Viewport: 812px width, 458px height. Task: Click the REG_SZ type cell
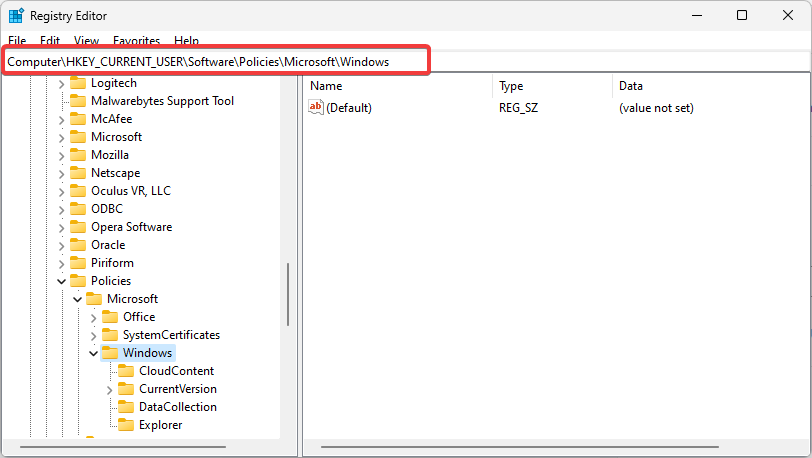pos(518,108)
